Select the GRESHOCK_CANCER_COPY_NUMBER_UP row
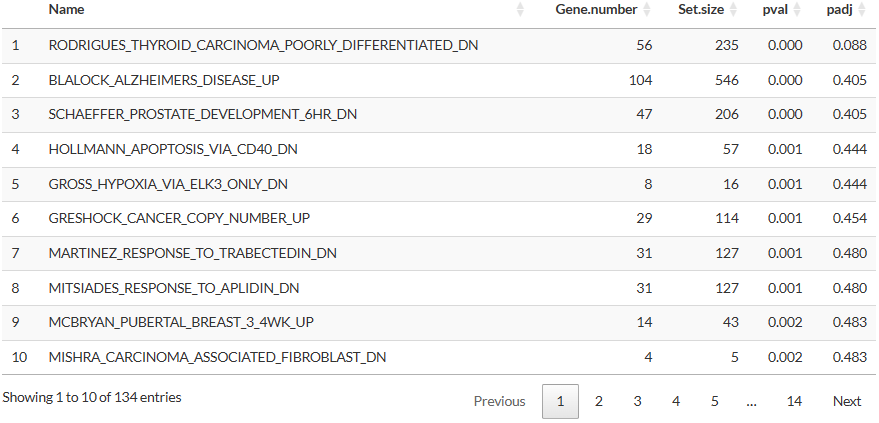This screenshot has width=879, height=423. pyautogui.click(x=439, y=219)
